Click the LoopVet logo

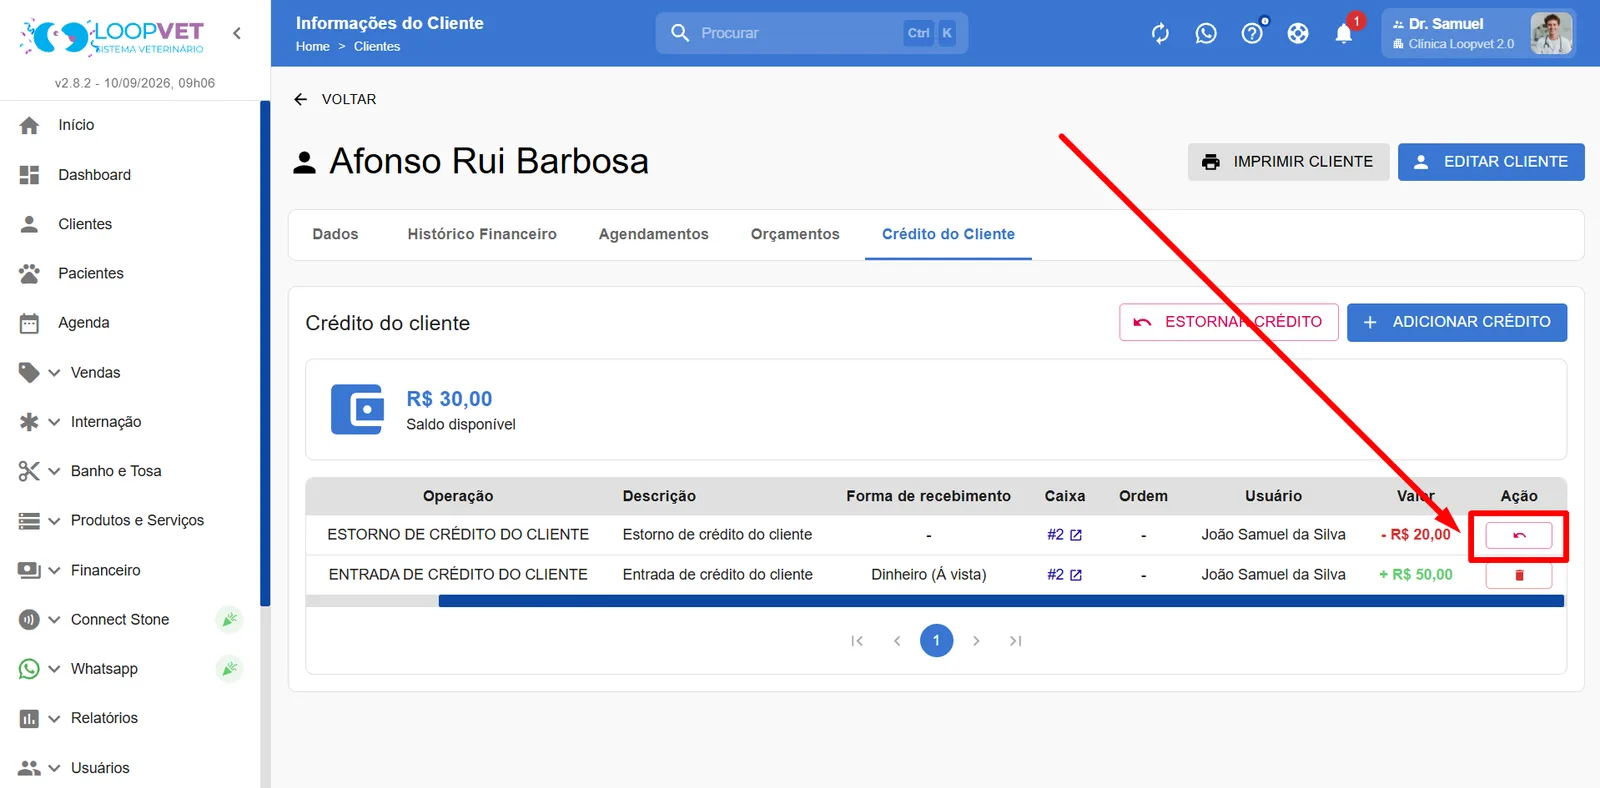click(112, 37)
